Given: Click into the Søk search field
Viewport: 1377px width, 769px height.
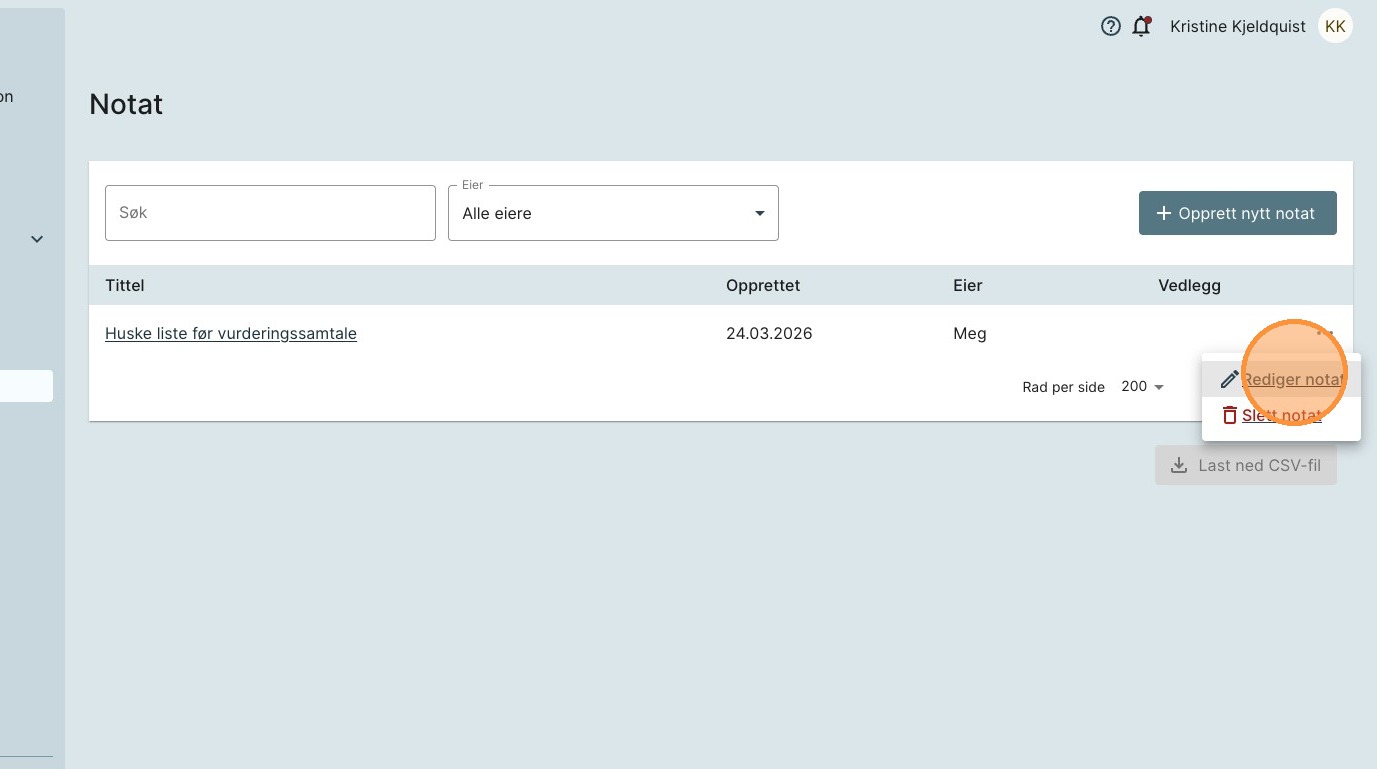Looking at the screenshot, I should coord(270,213).
